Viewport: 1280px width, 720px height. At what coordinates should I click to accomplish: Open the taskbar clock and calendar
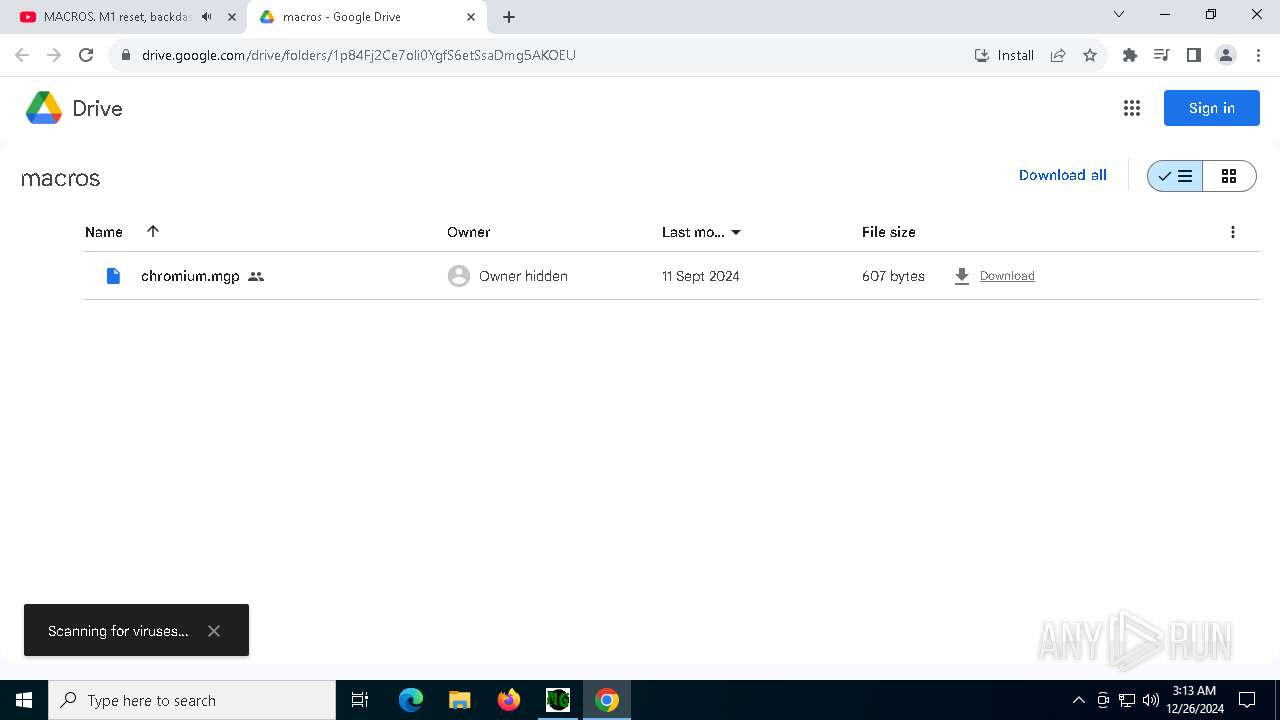[1195, 700]
